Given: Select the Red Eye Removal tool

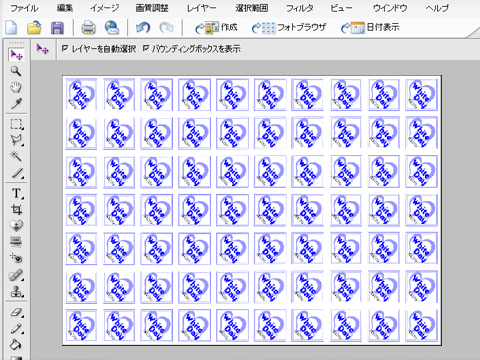Looking at the screenshot, I should [16, 258].
